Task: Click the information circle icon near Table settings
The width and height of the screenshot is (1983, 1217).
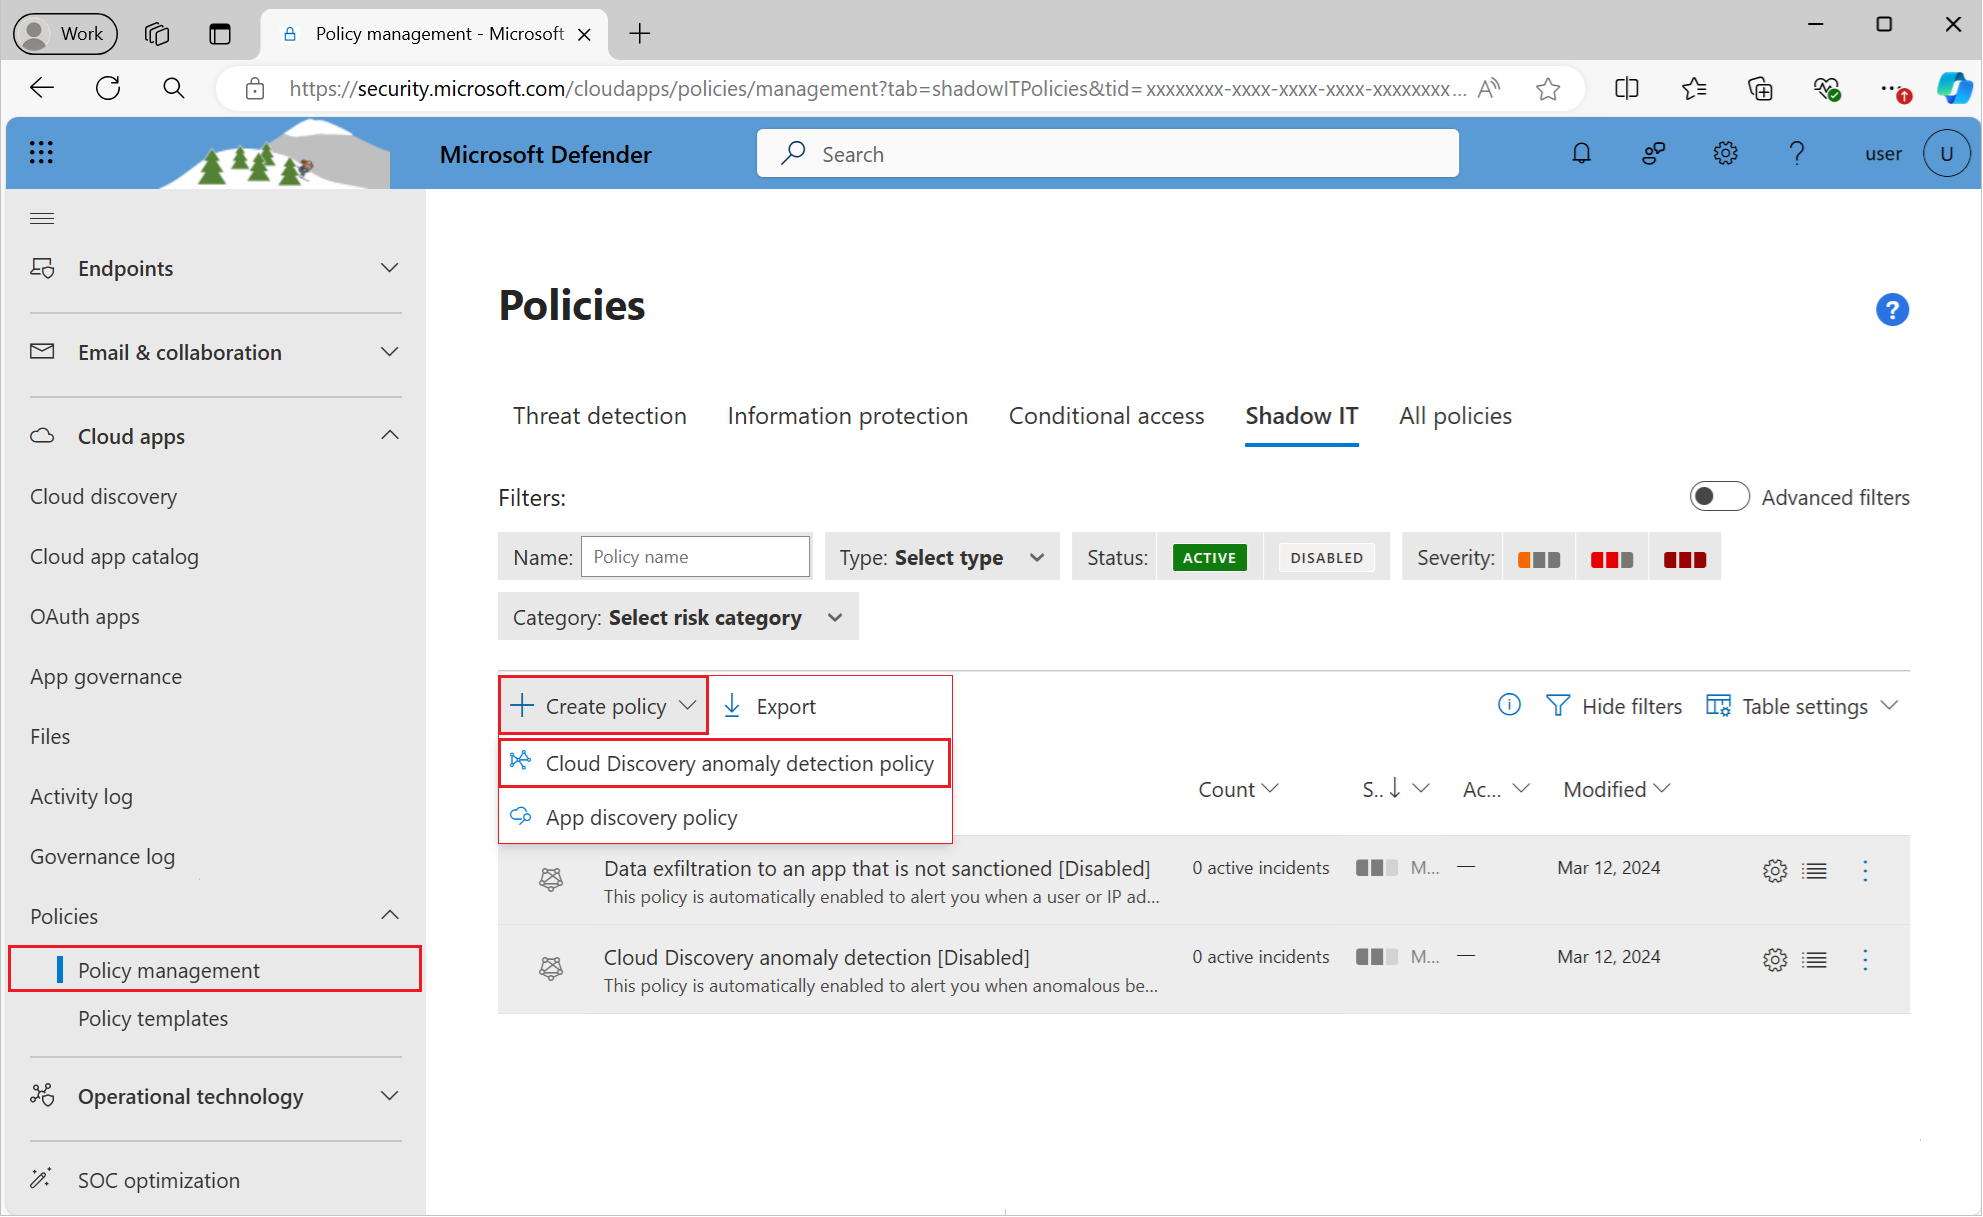Action: click(1510, 704)
